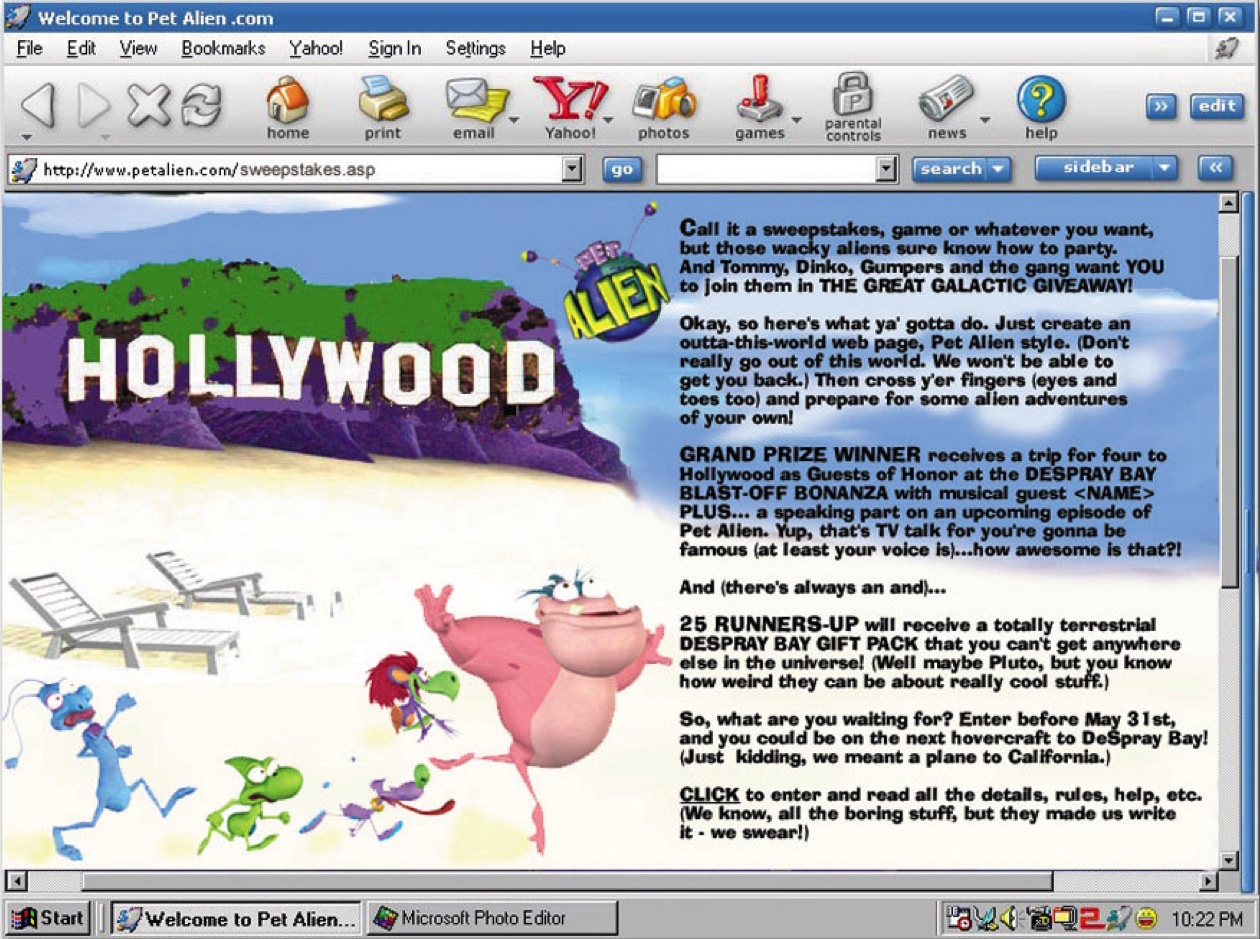Click the « collapse button beside sidebar
Screen dimensions: 1260x939
(x=1215, y=169)
